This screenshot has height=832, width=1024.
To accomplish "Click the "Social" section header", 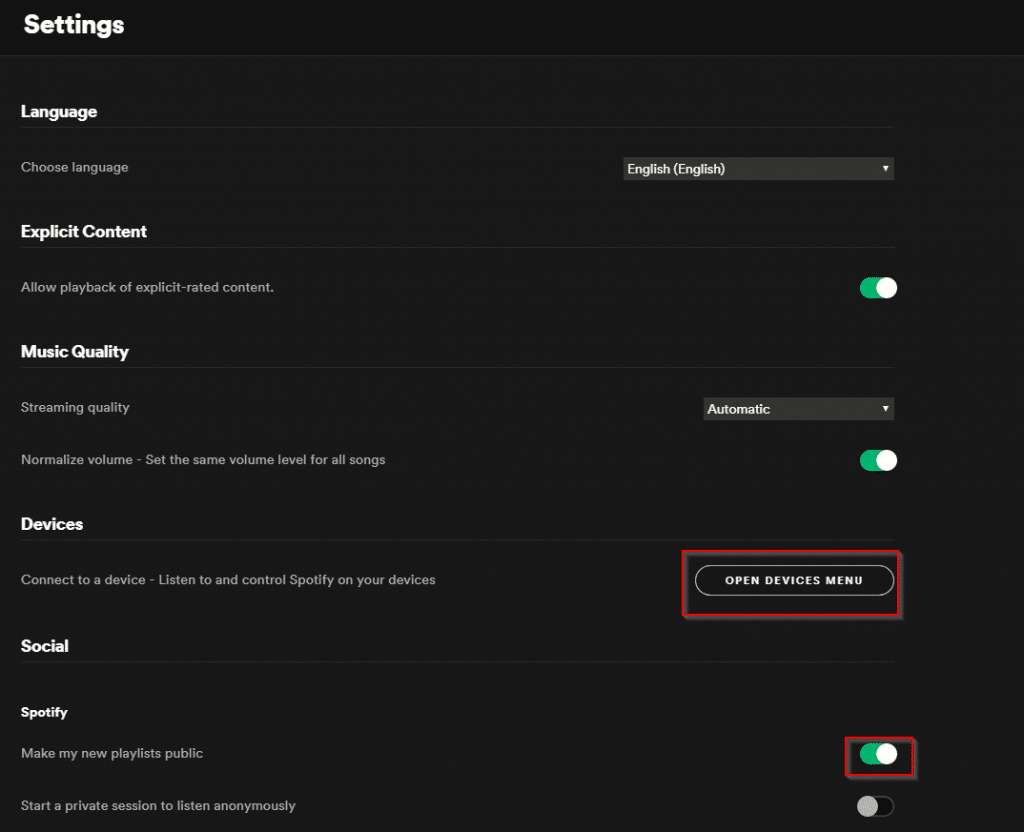I will coord(44,646).
